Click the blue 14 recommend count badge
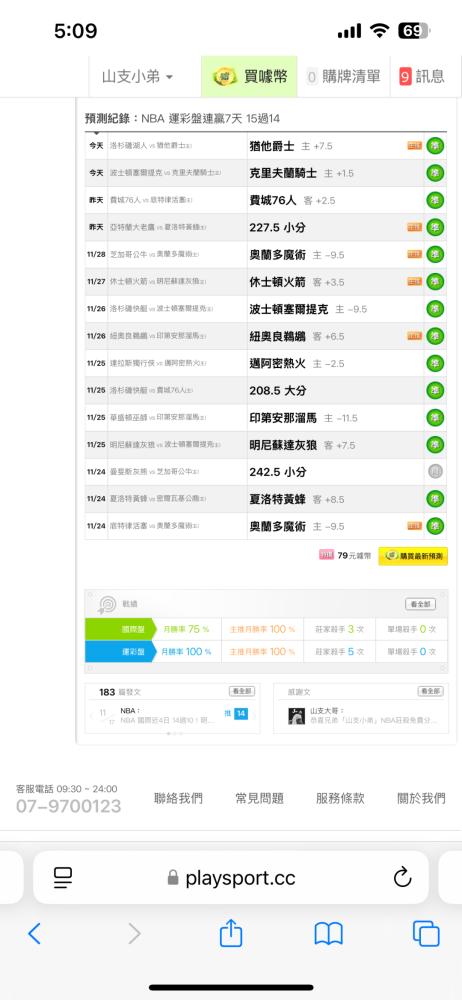Viewport: 462px width, 1000px height. (241, 714)
